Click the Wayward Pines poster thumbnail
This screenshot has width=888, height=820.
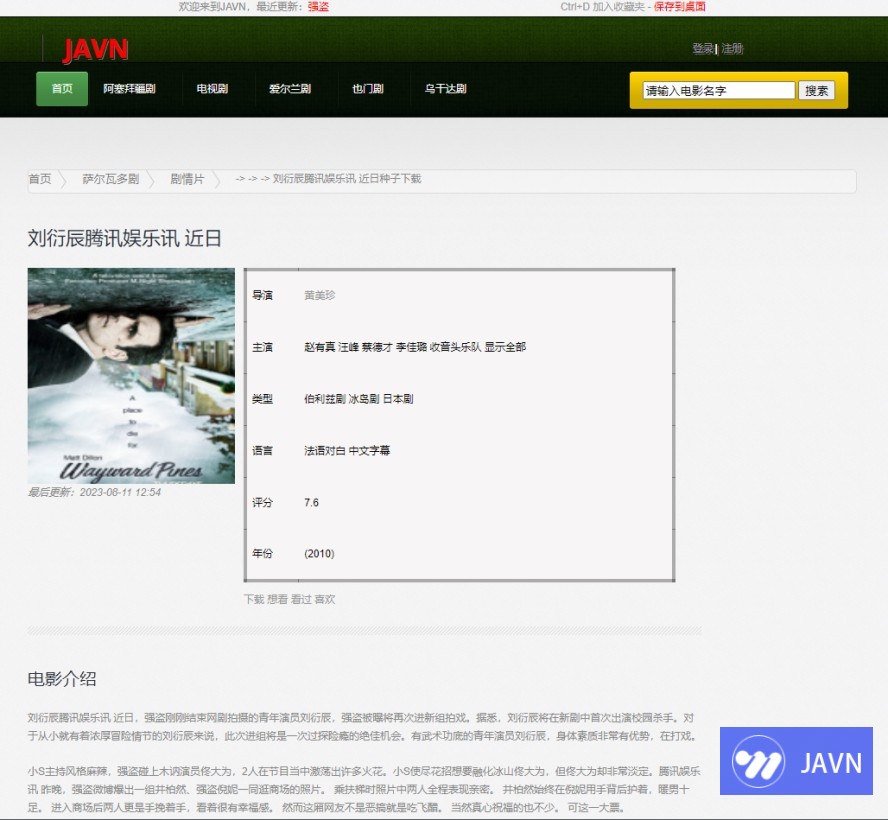[131, 375]
